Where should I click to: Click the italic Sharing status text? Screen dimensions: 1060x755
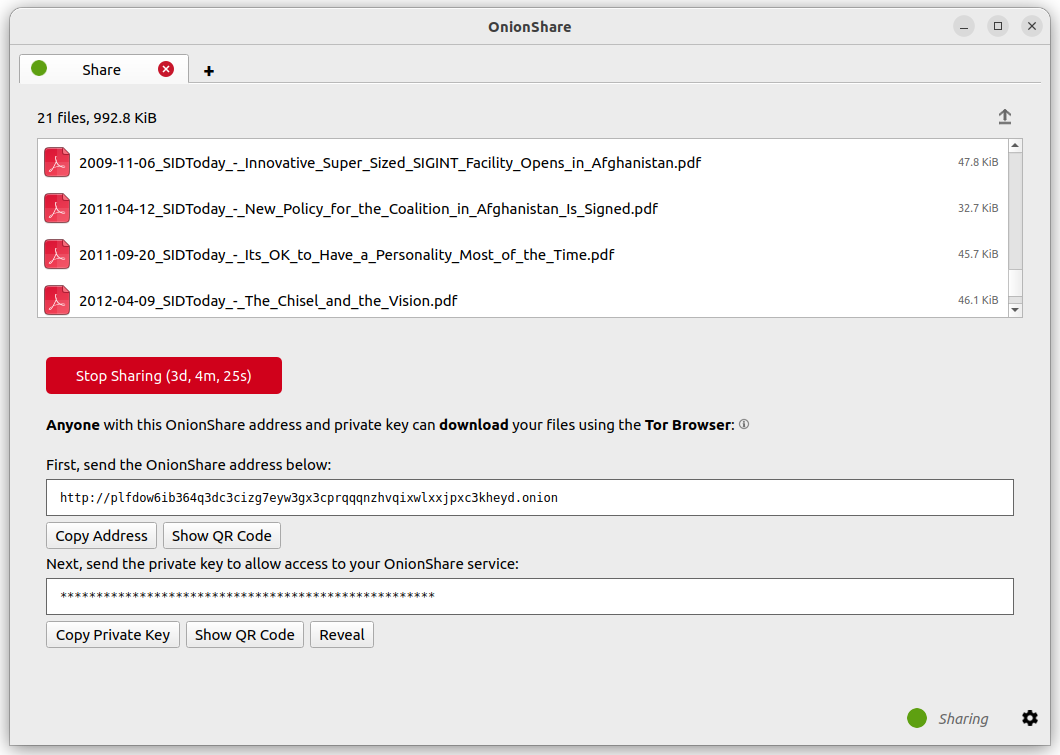963,719
